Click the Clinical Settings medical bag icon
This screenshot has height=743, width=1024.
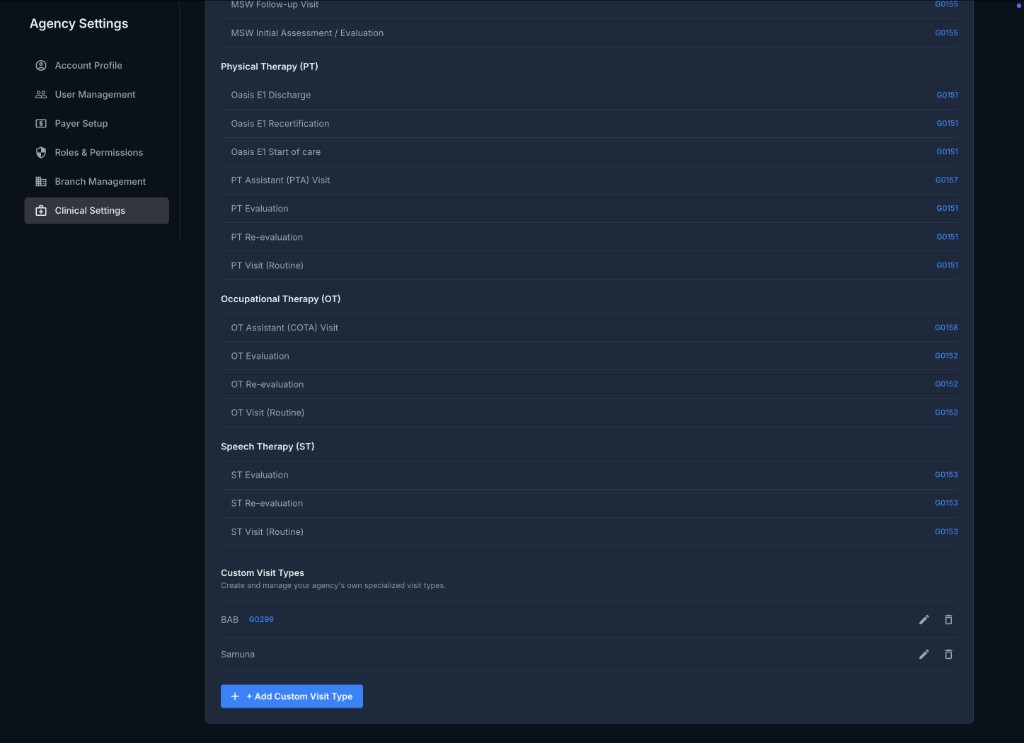[x=40, y=210]
